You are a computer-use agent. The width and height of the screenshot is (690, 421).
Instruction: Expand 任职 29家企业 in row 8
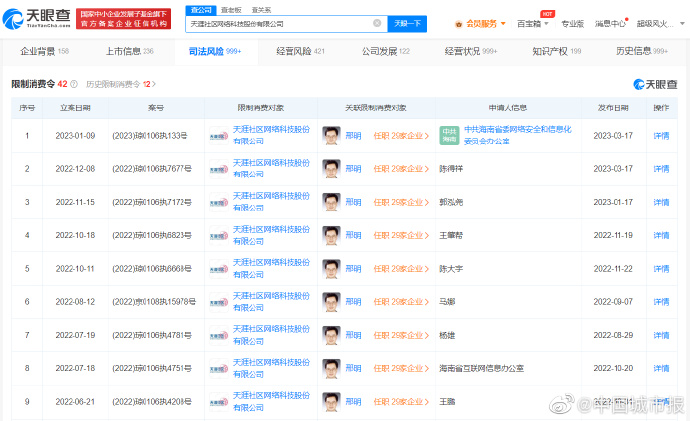[401, 368]
